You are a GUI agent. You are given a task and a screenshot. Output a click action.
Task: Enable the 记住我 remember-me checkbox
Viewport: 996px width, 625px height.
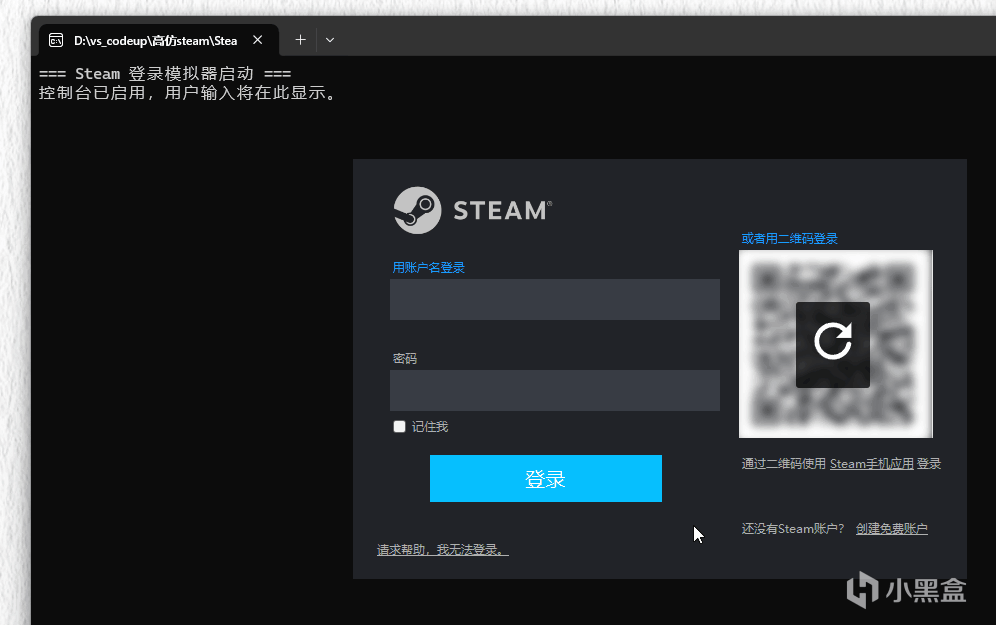pyautogui.click(x=399, y=426)
